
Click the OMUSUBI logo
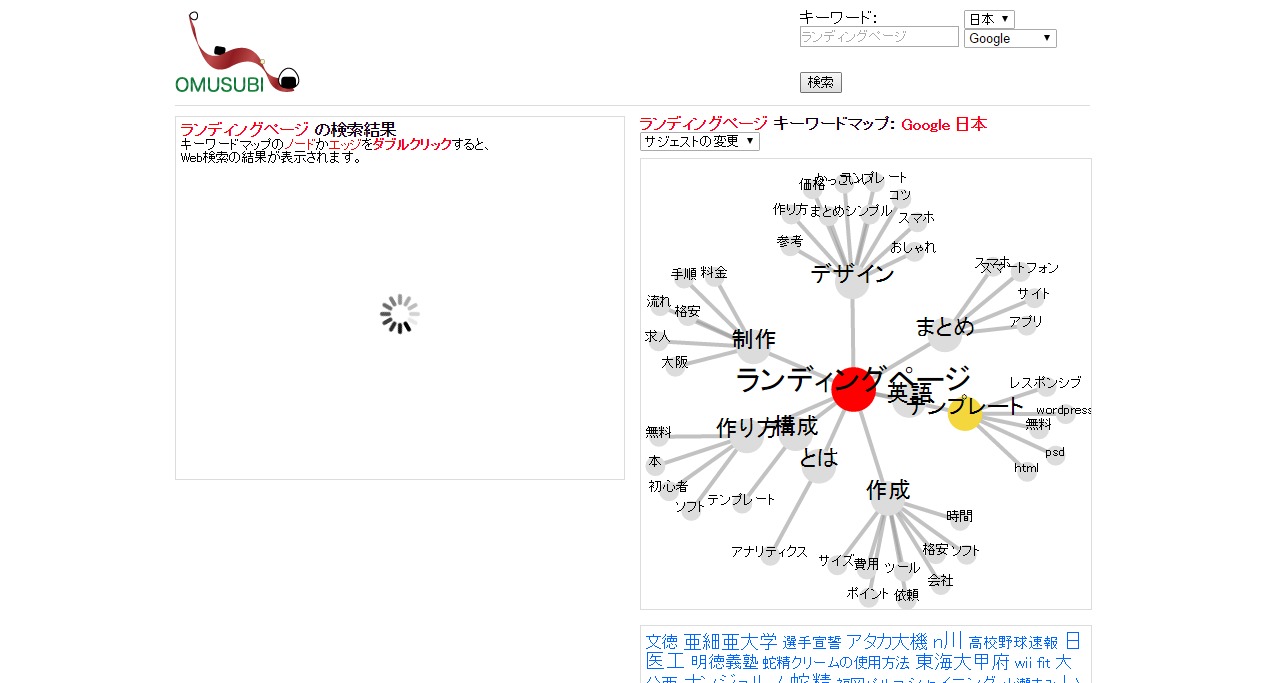[x=237, y=55]
